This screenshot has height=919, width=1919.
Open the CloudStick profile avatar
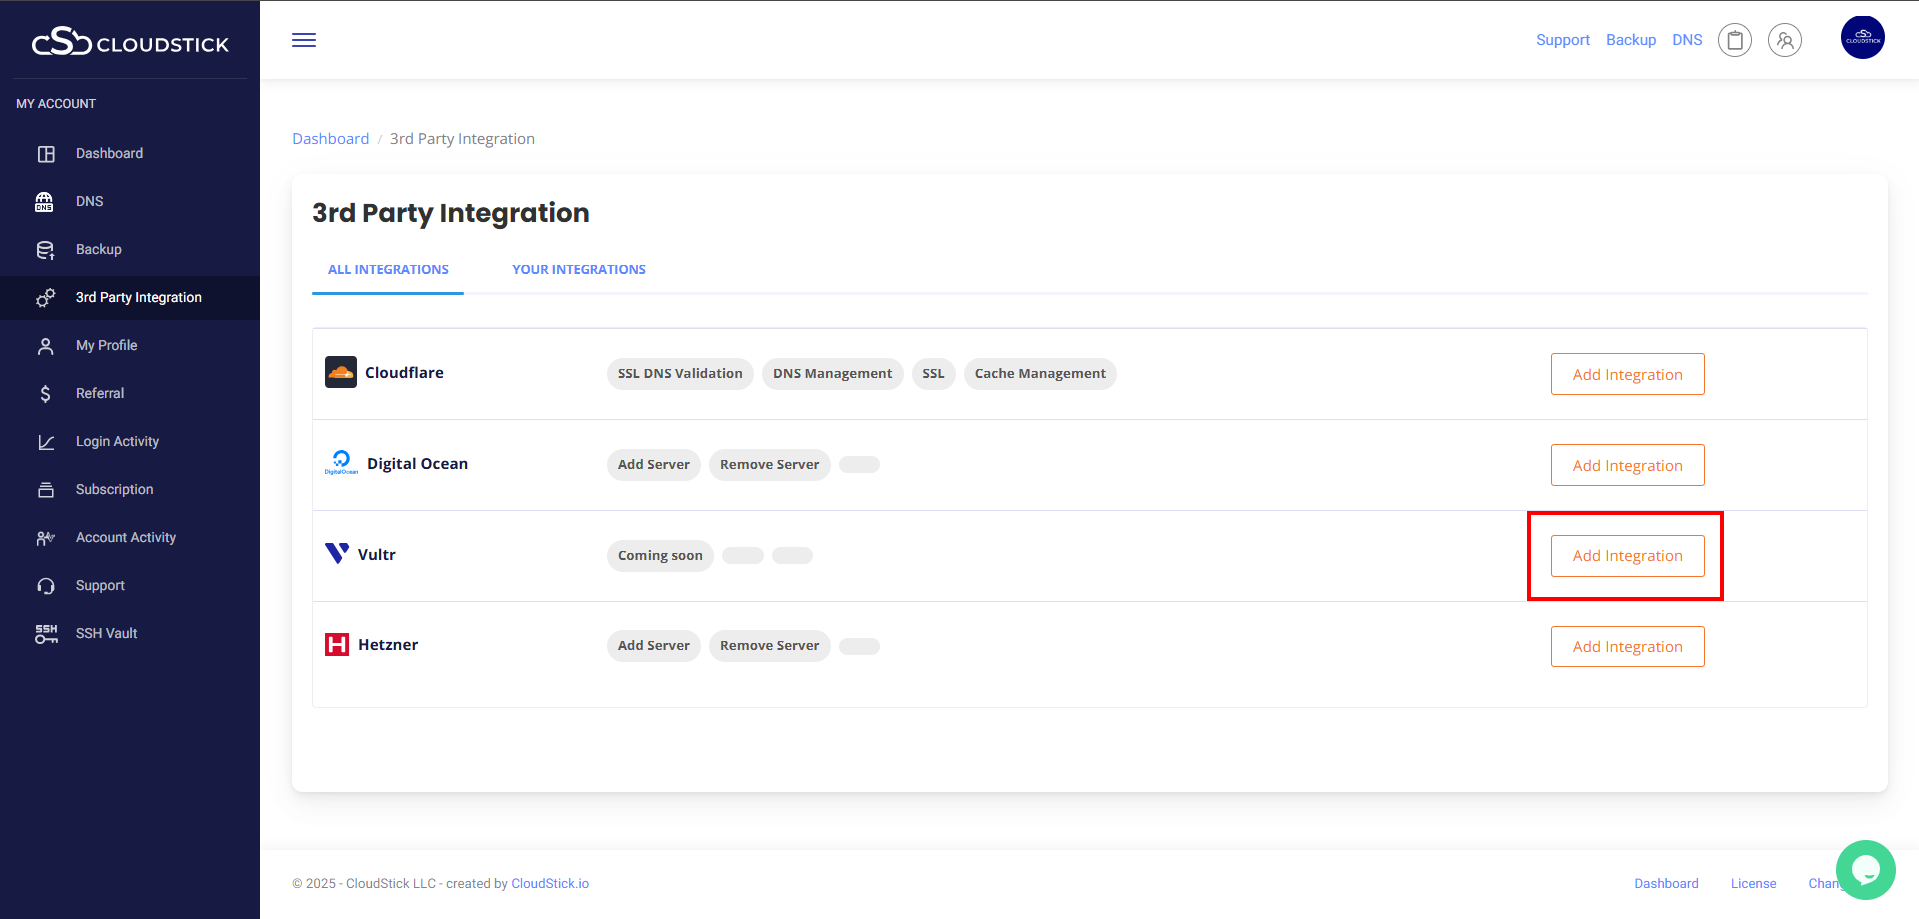(1862, 38)
